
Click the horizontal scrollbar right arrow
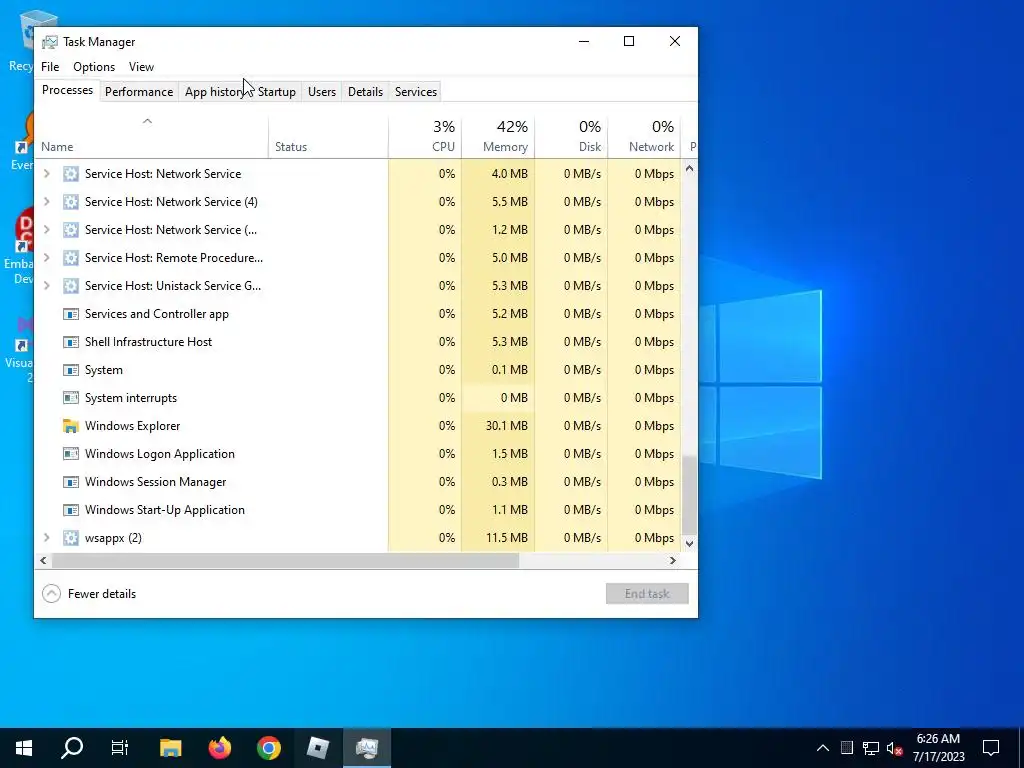673,560
